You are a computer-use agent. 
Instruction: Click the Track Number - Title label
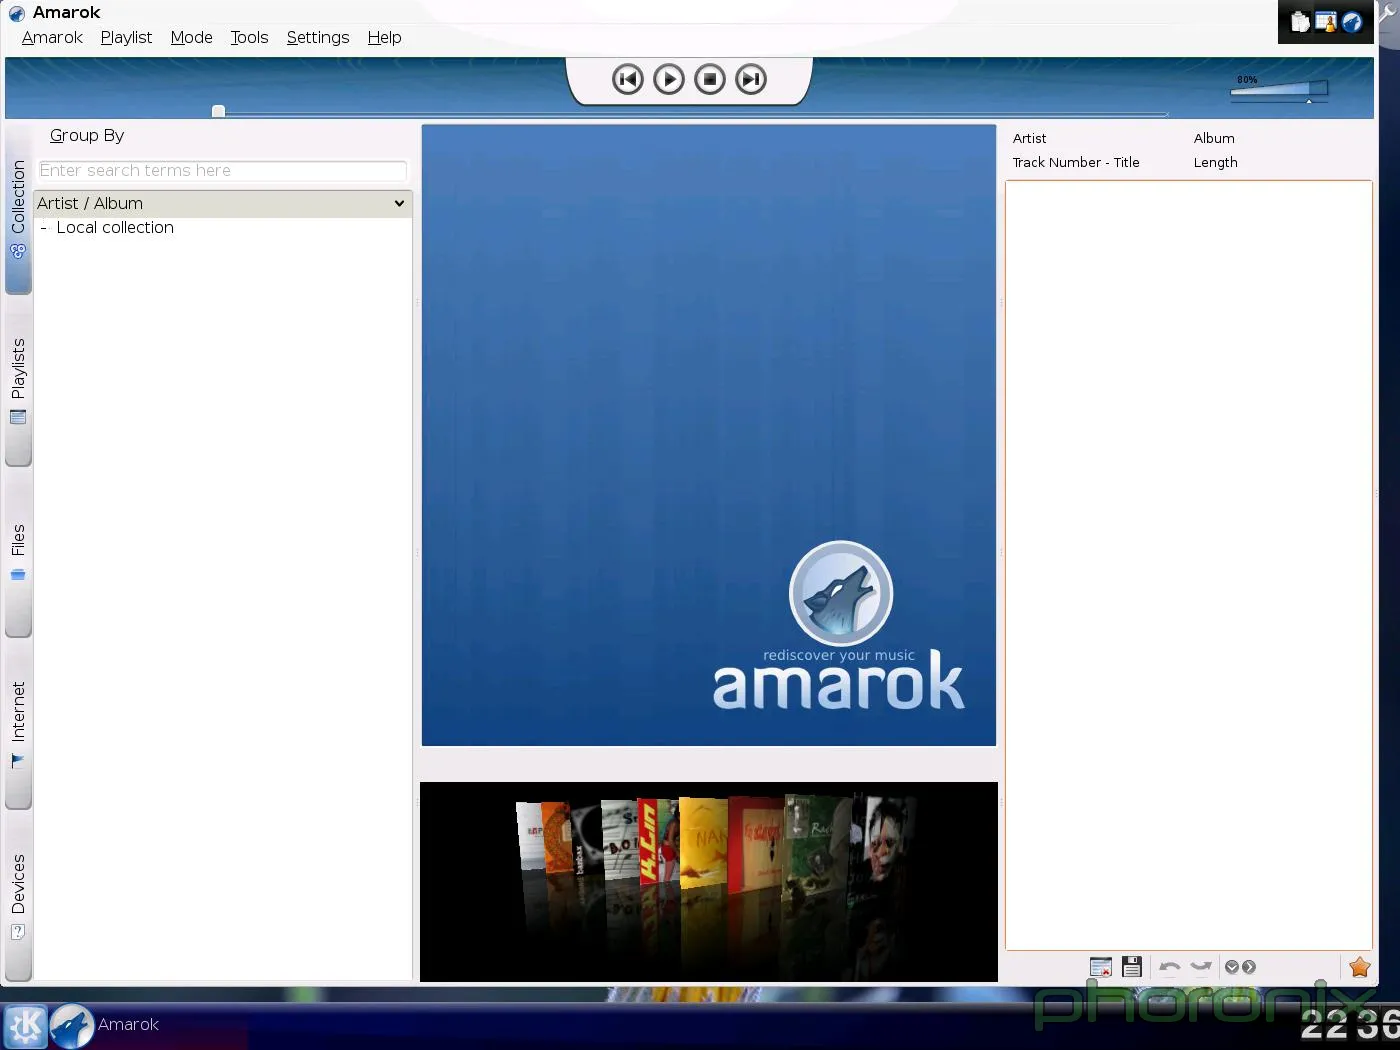pos(1076,162)
